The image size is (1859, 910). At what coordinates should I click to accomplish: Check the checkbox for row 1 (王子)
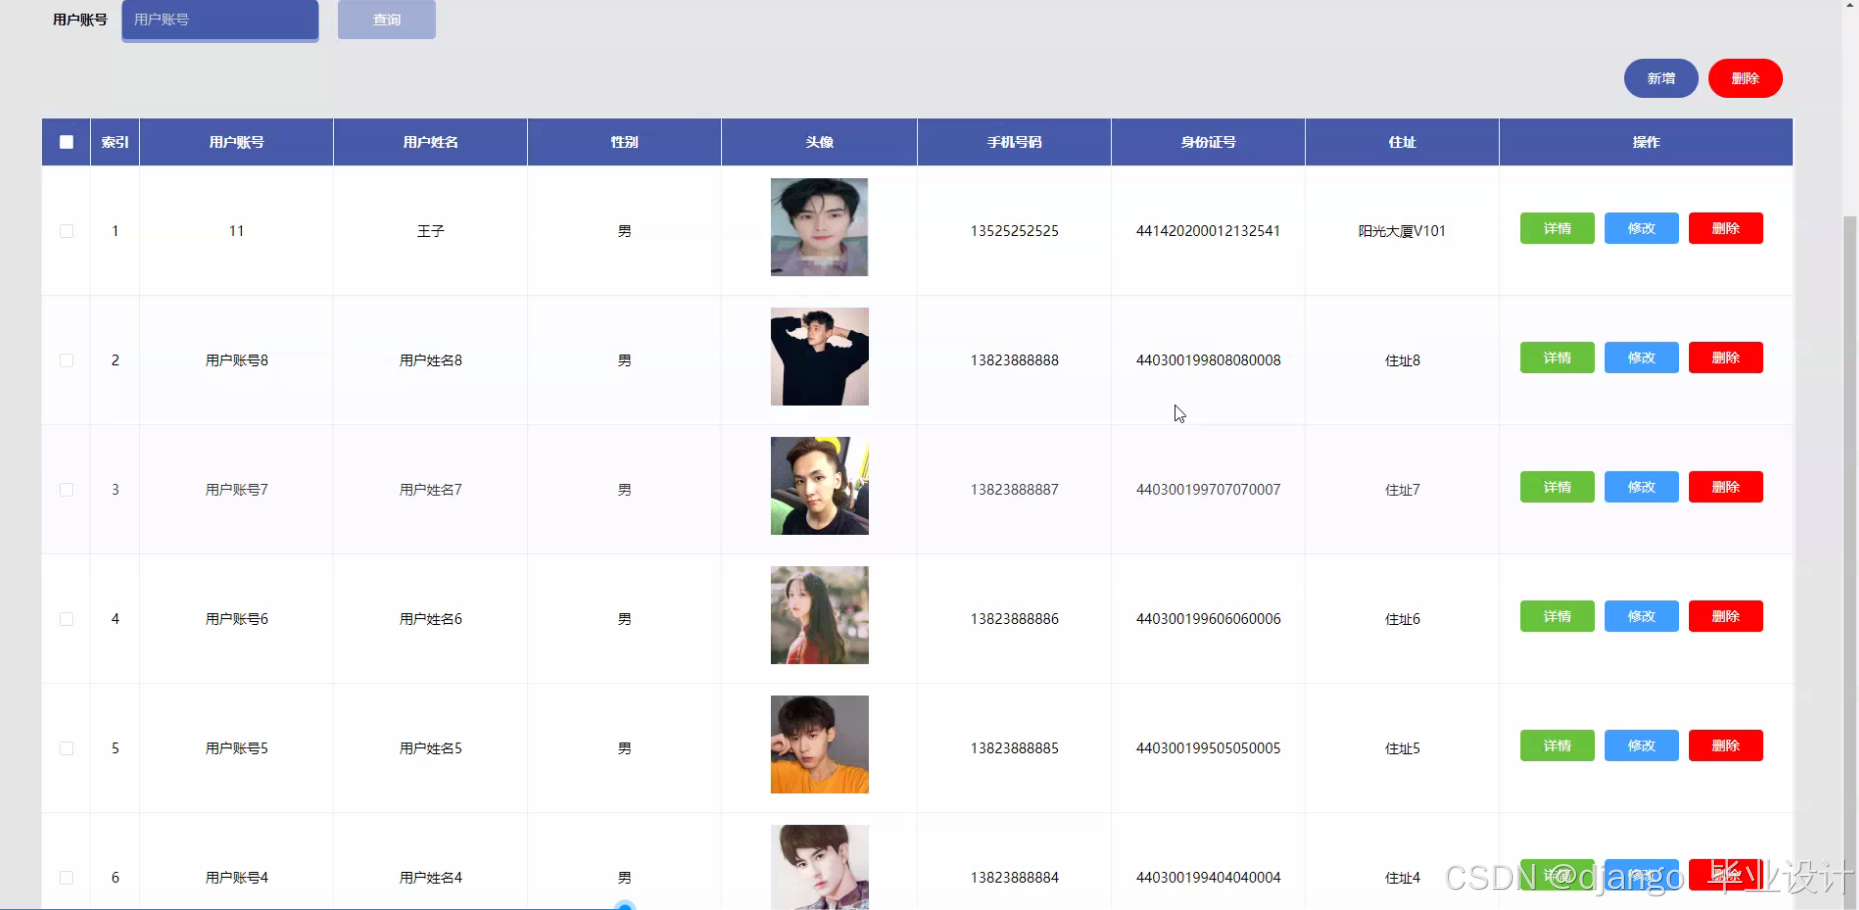tap(66, 231)
